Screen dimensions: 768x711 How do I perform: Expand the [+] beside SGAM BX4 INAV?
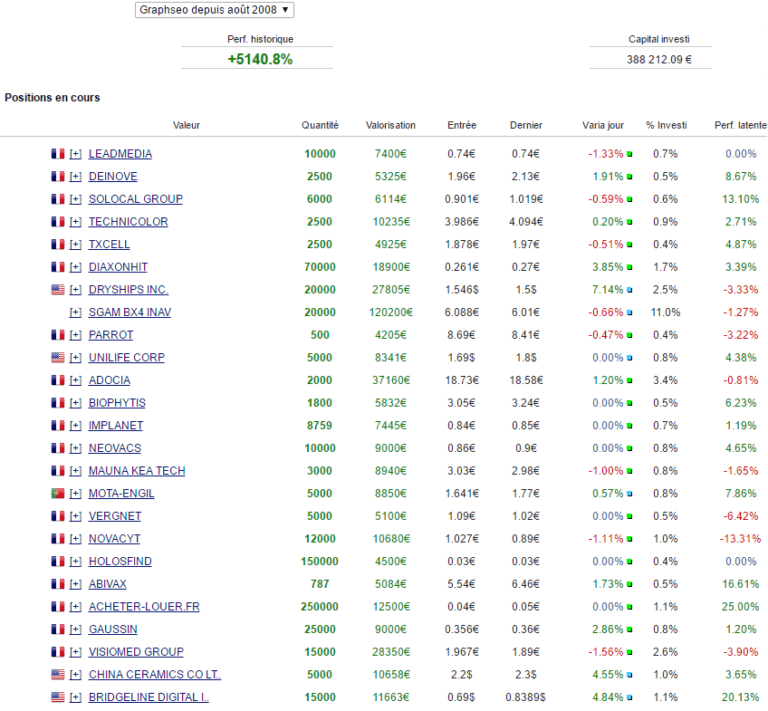point(76,313)
